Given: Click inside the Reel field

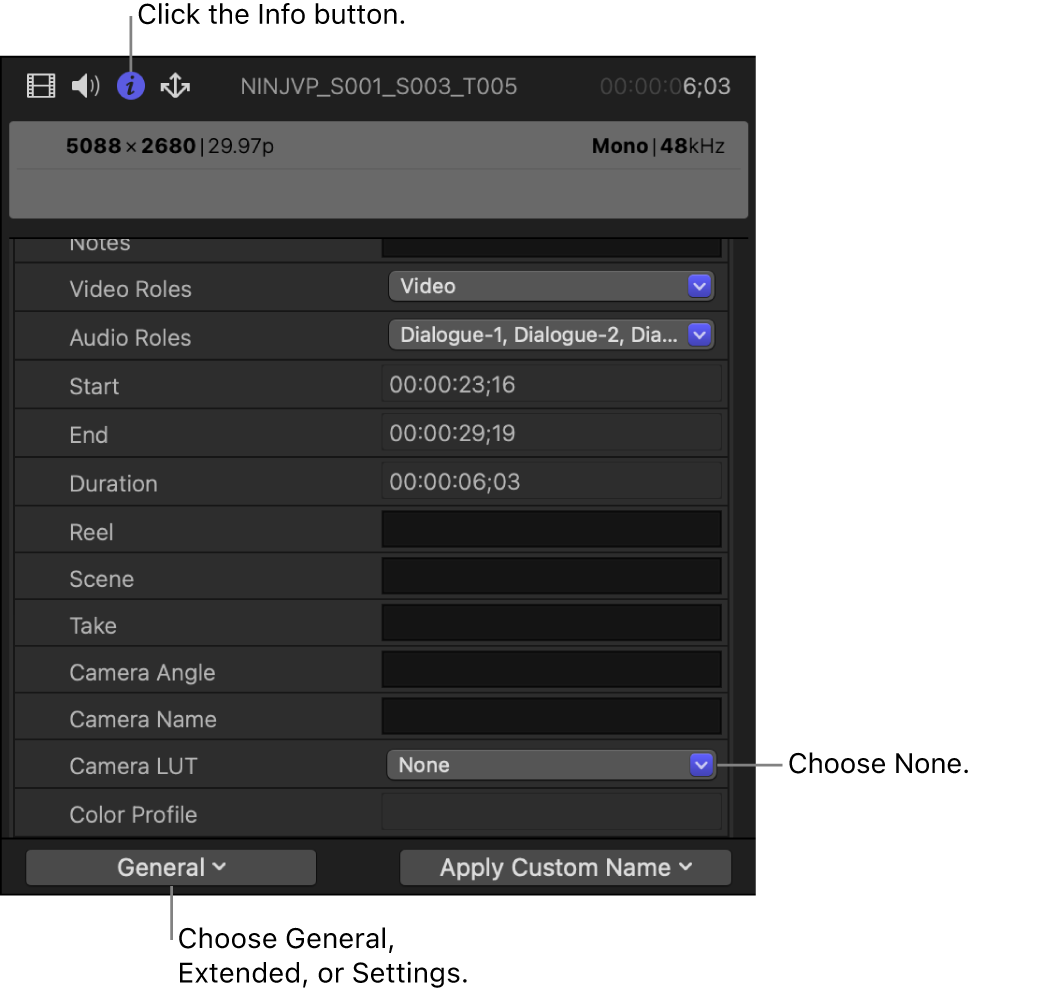Looking at the screenshot, I should [x=551, y=528].
